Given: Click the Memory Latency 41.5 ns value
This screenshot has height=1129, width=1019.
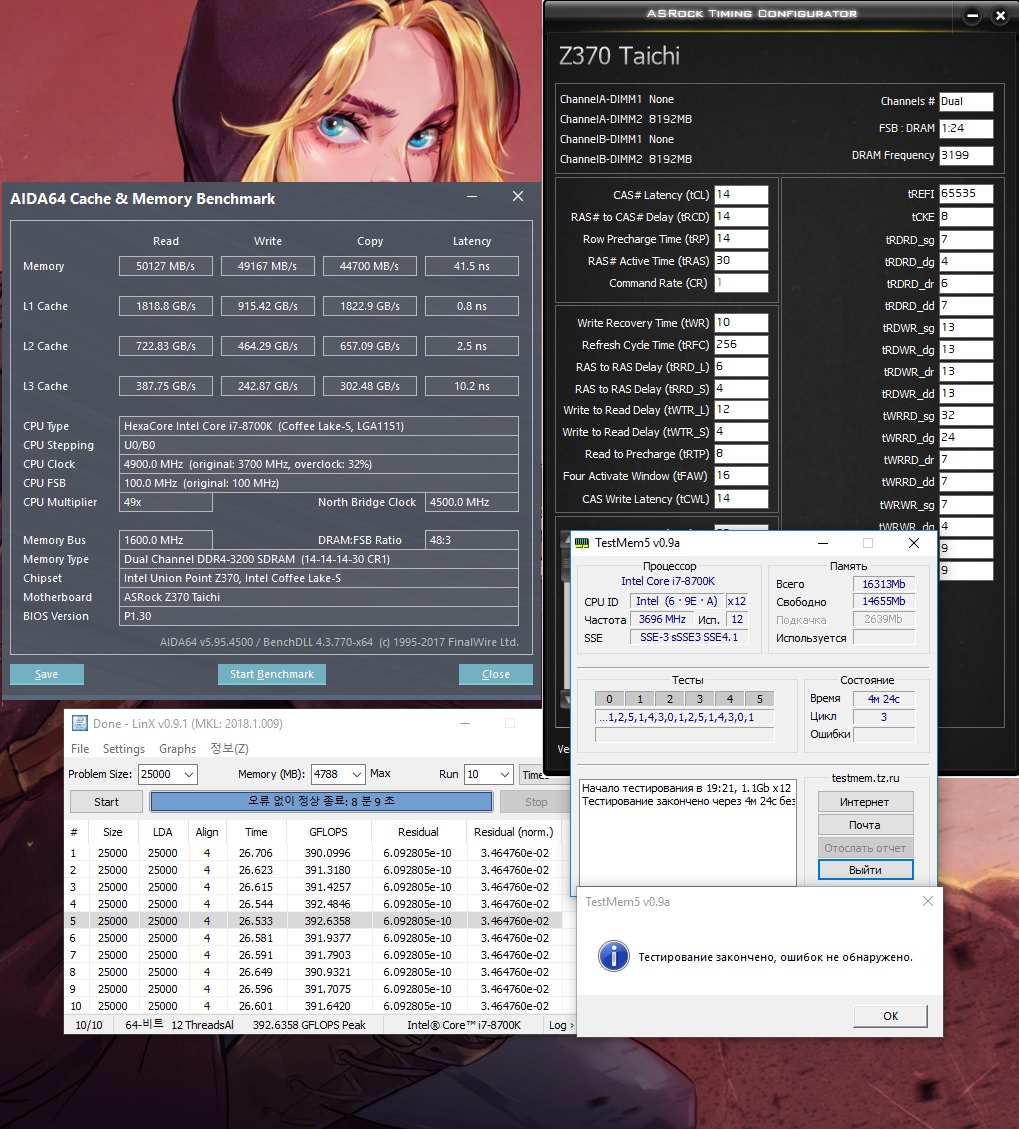Looking at the screenshot, I should pyautogui.click(x=472, y=266).
